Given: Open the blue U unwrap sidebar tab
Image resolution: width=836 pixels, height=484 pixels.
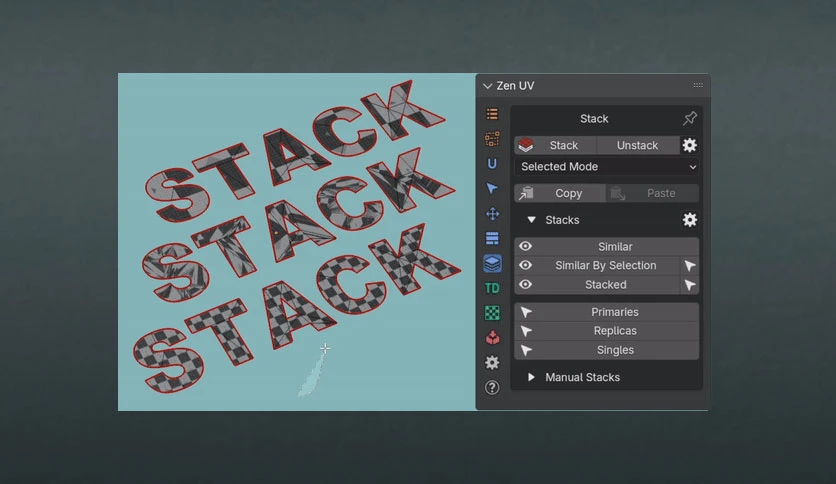Looking at the screenshot, I should pyautogui.click(x=492, y=164).
